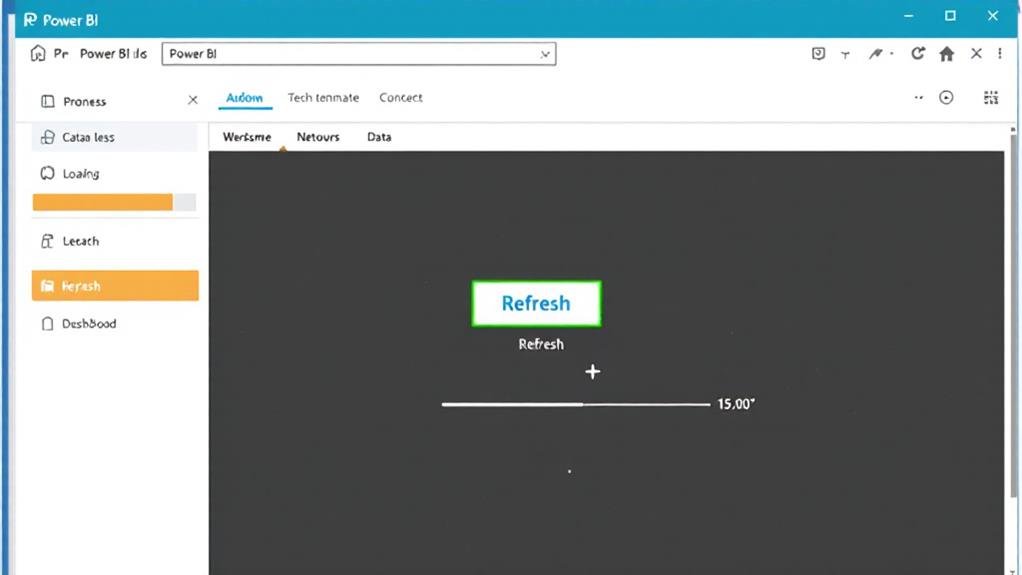
Task: Click the pin icon in toolbar
Action: [x=875, y=53]
